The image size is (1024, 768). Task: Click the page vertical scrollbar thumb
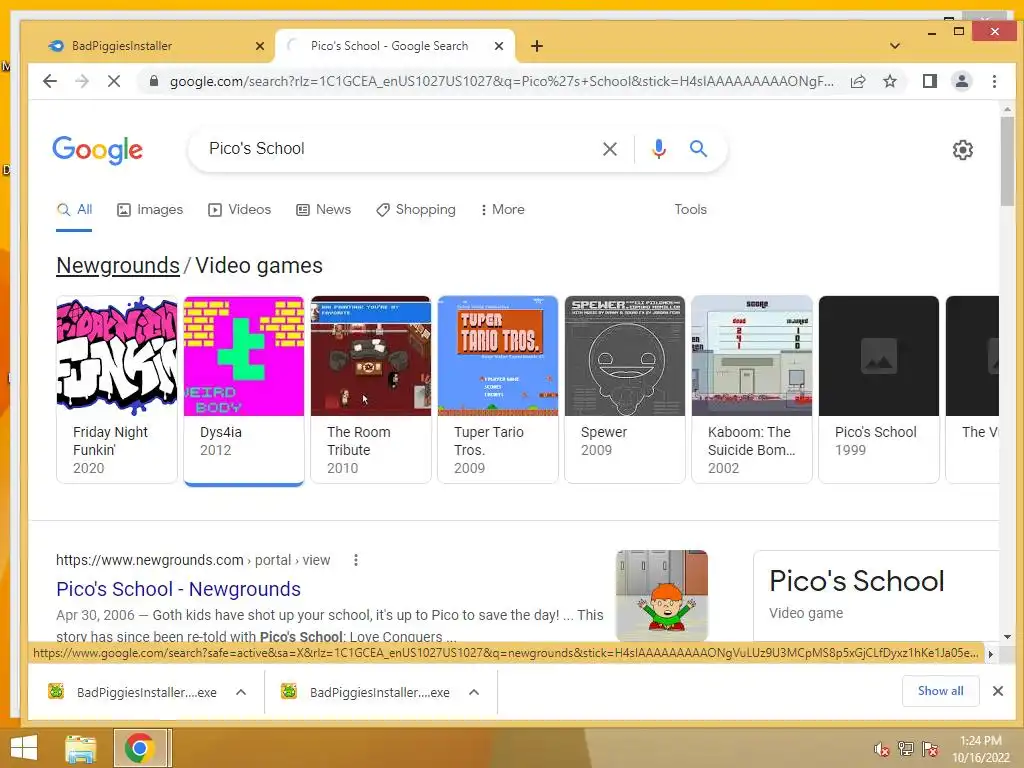[x=1006, y=161]
